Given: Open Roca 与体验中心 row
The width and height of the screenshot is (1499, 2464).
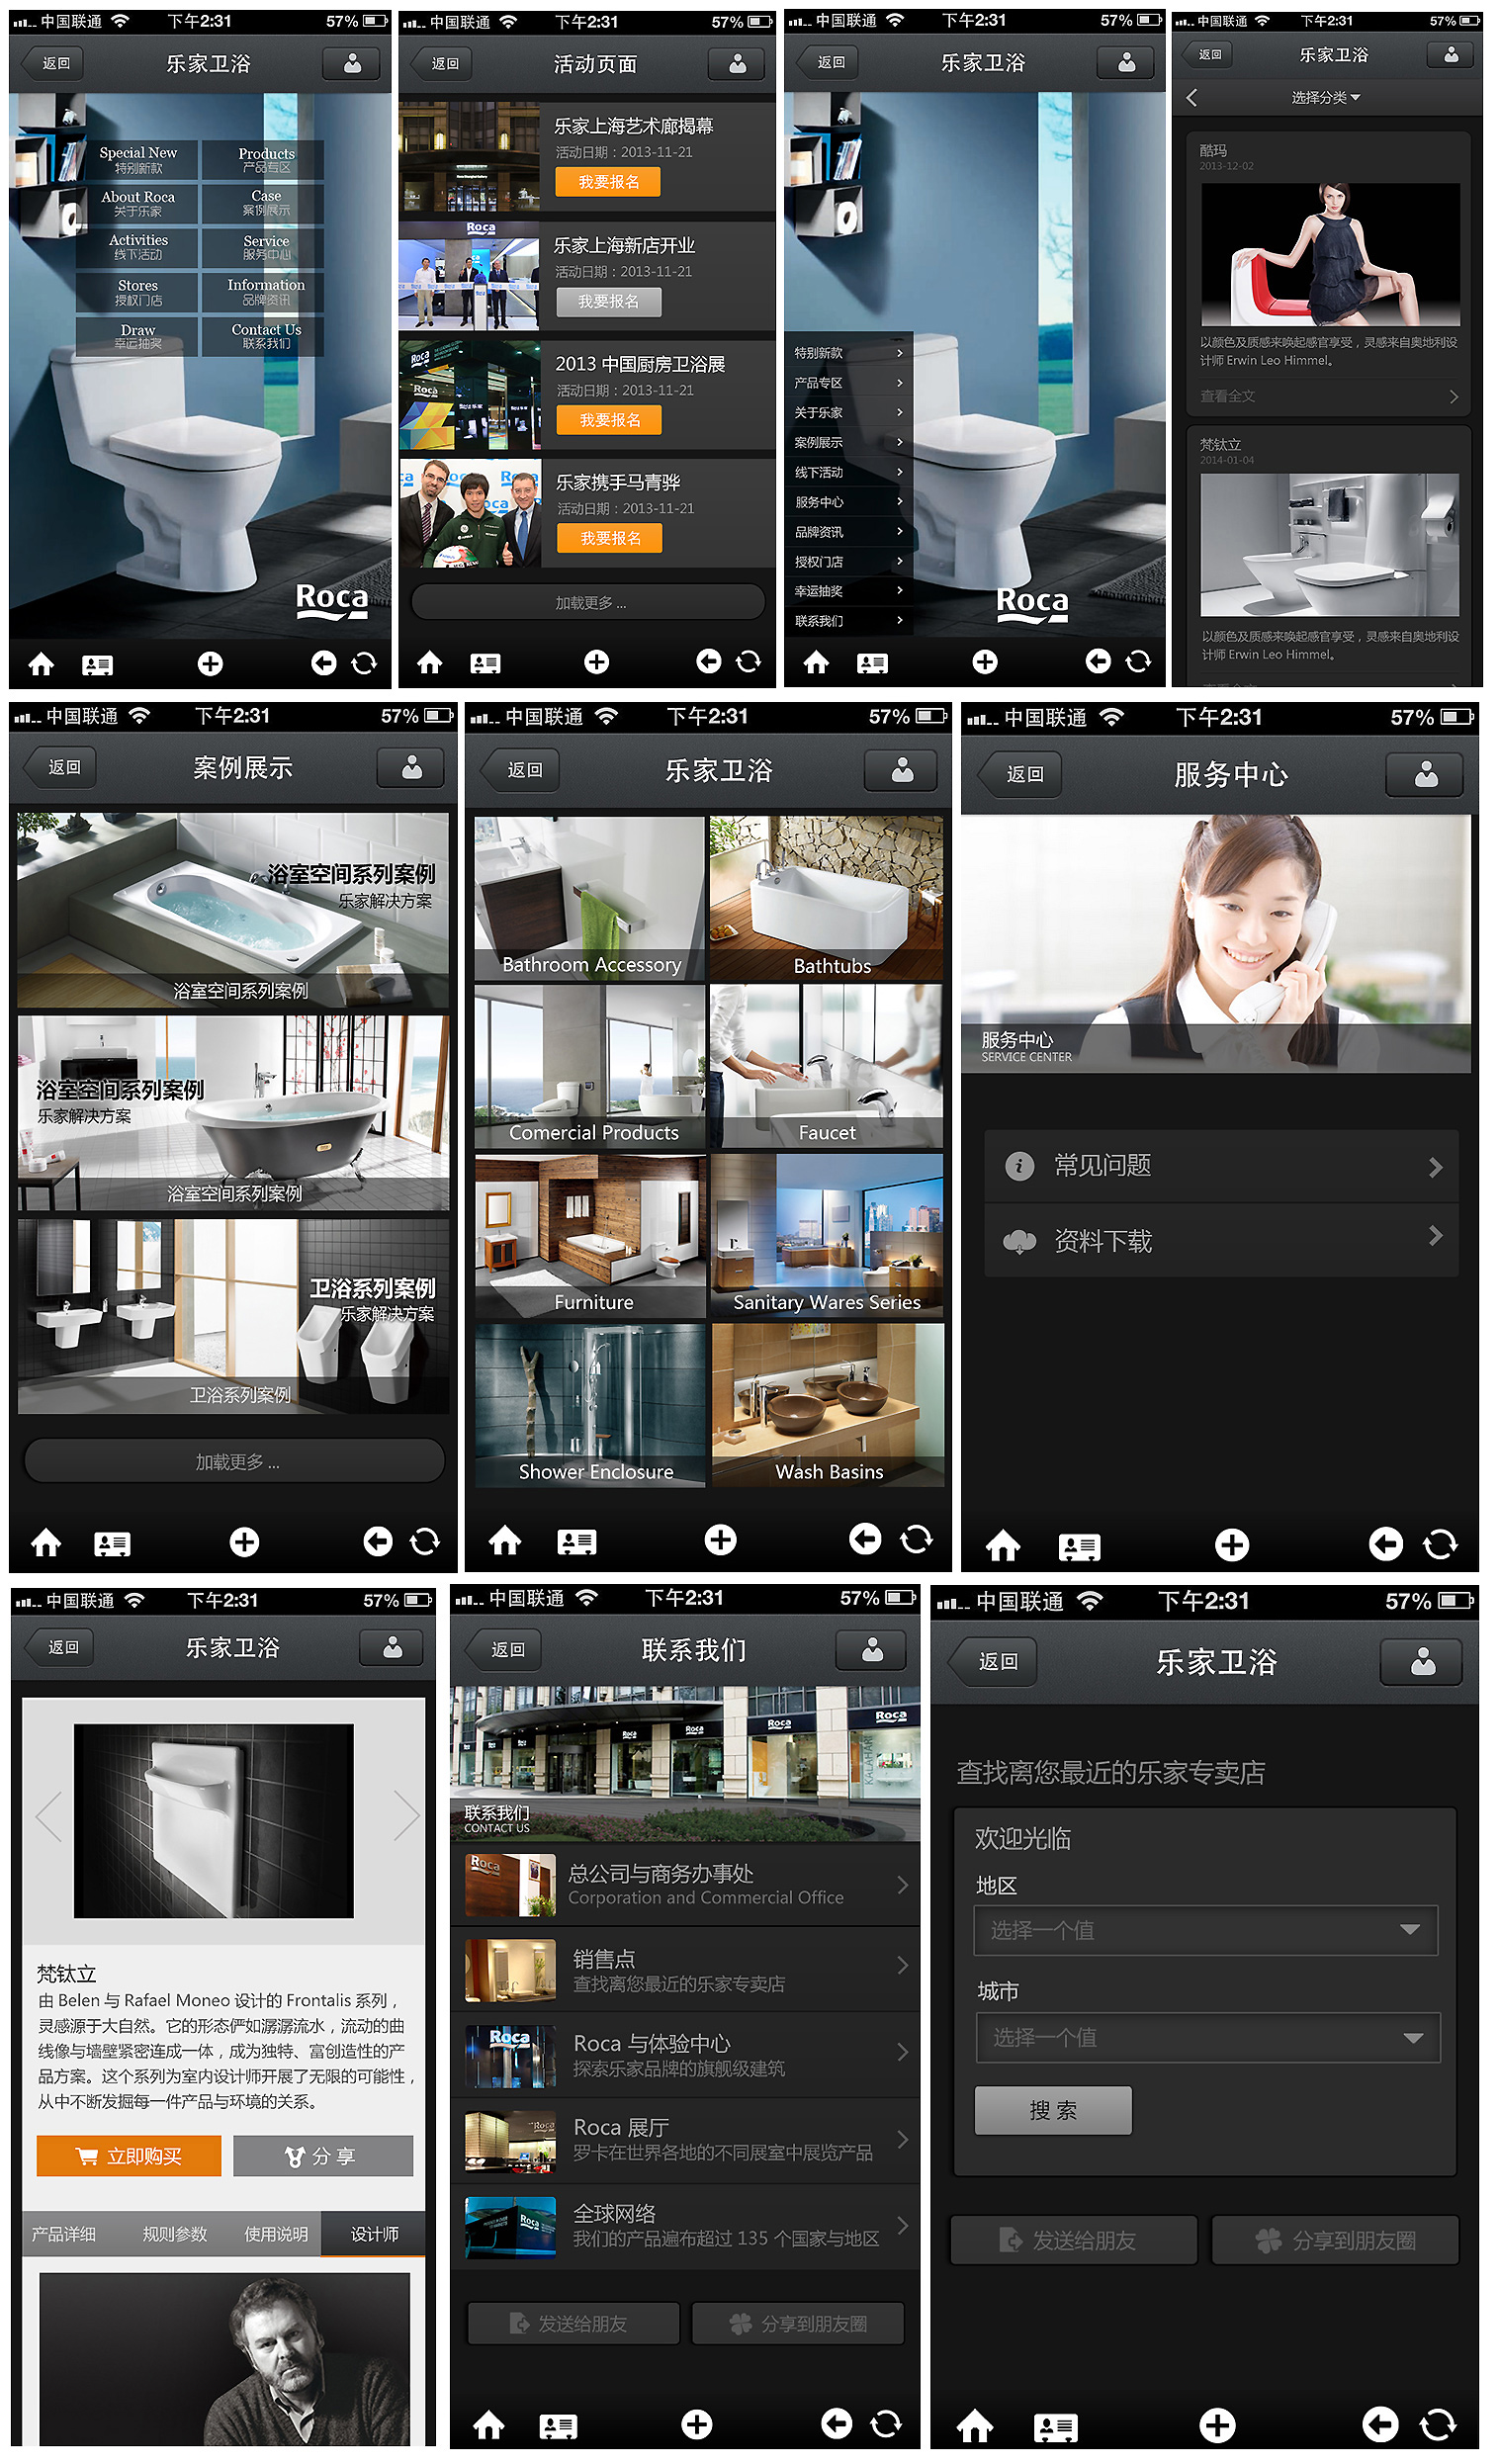Looking at the screenshot, I should tap(685, 2057).
